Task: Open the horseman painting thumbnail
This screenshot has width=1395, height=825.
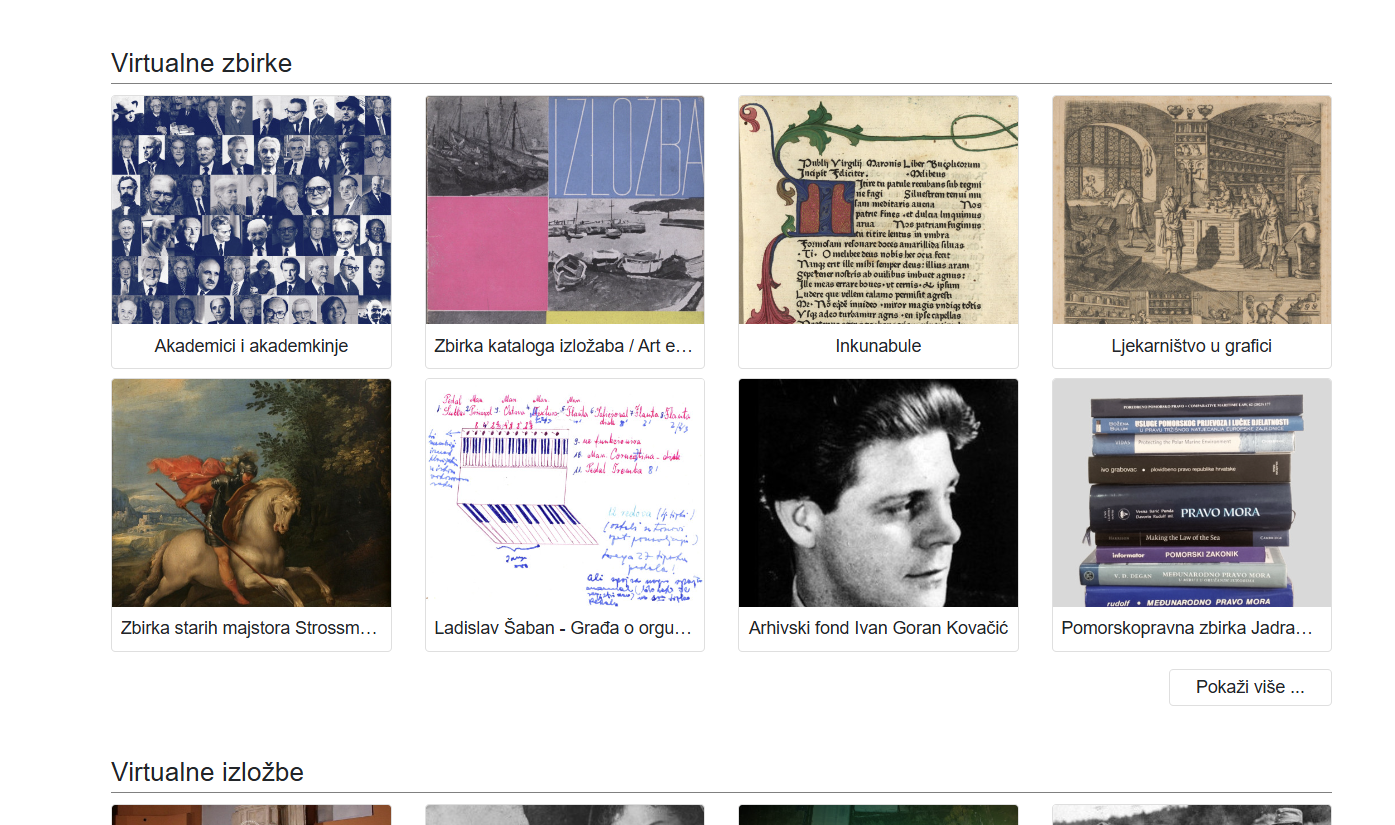Action: point(251,493)
